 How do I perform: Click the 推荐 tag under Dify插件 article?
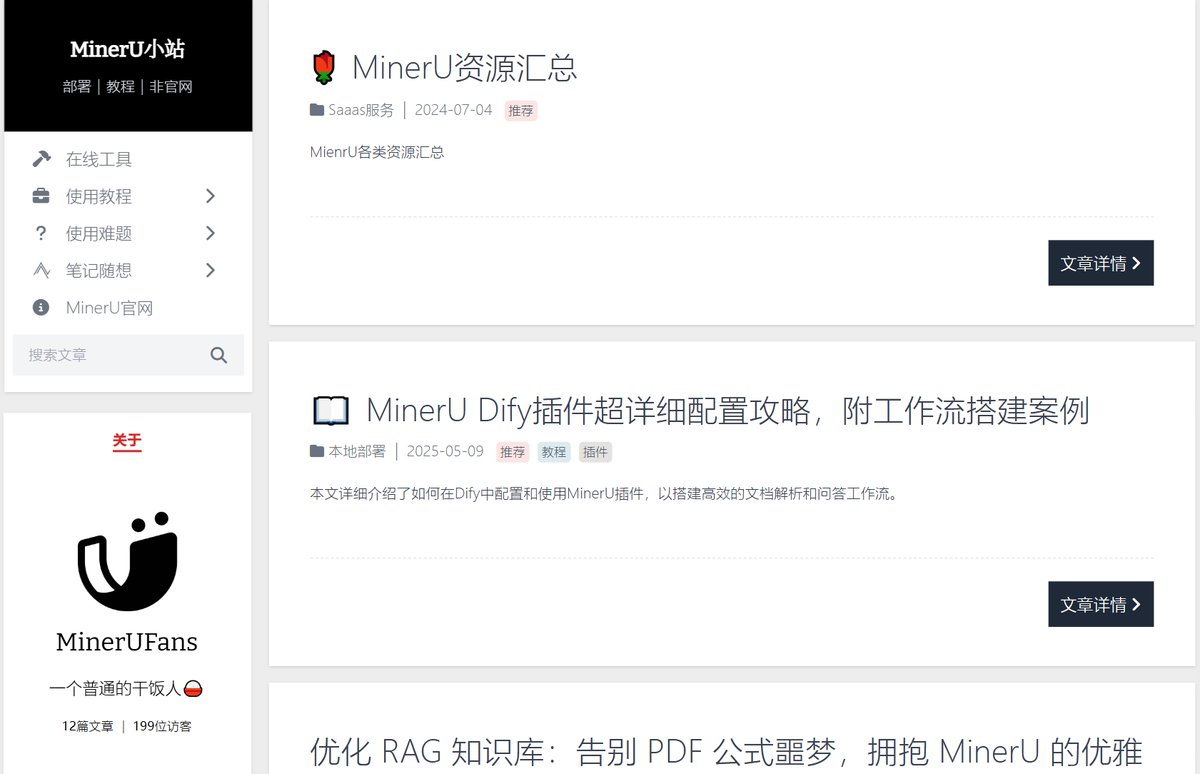point(512,452)
